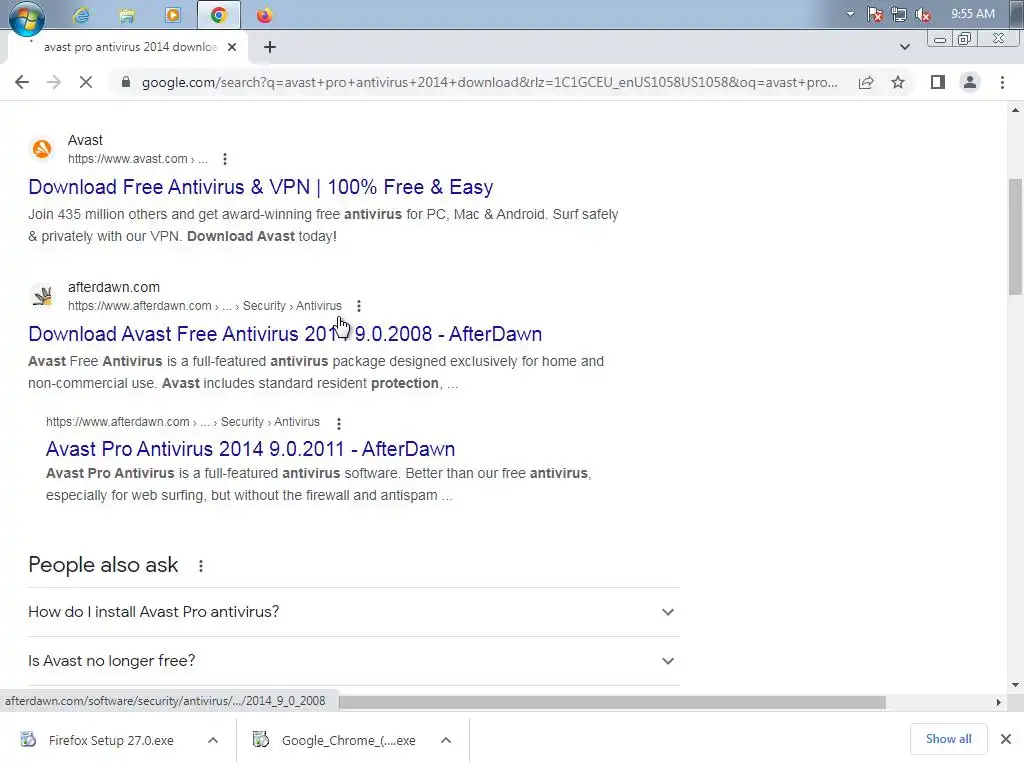Click the 9:55 AM clock

pos(972,14)
